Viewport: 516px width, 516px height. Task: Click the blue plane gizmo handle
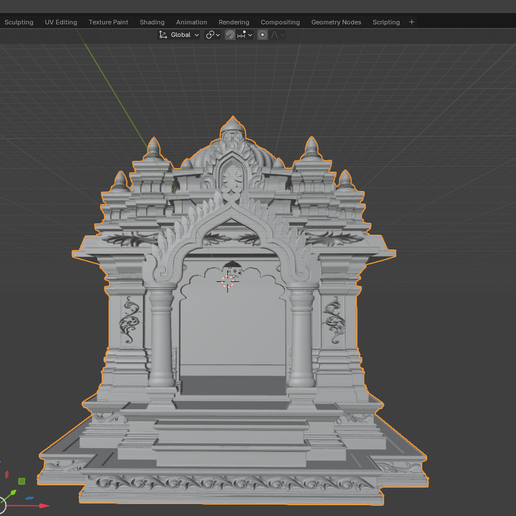coord(29,498)
